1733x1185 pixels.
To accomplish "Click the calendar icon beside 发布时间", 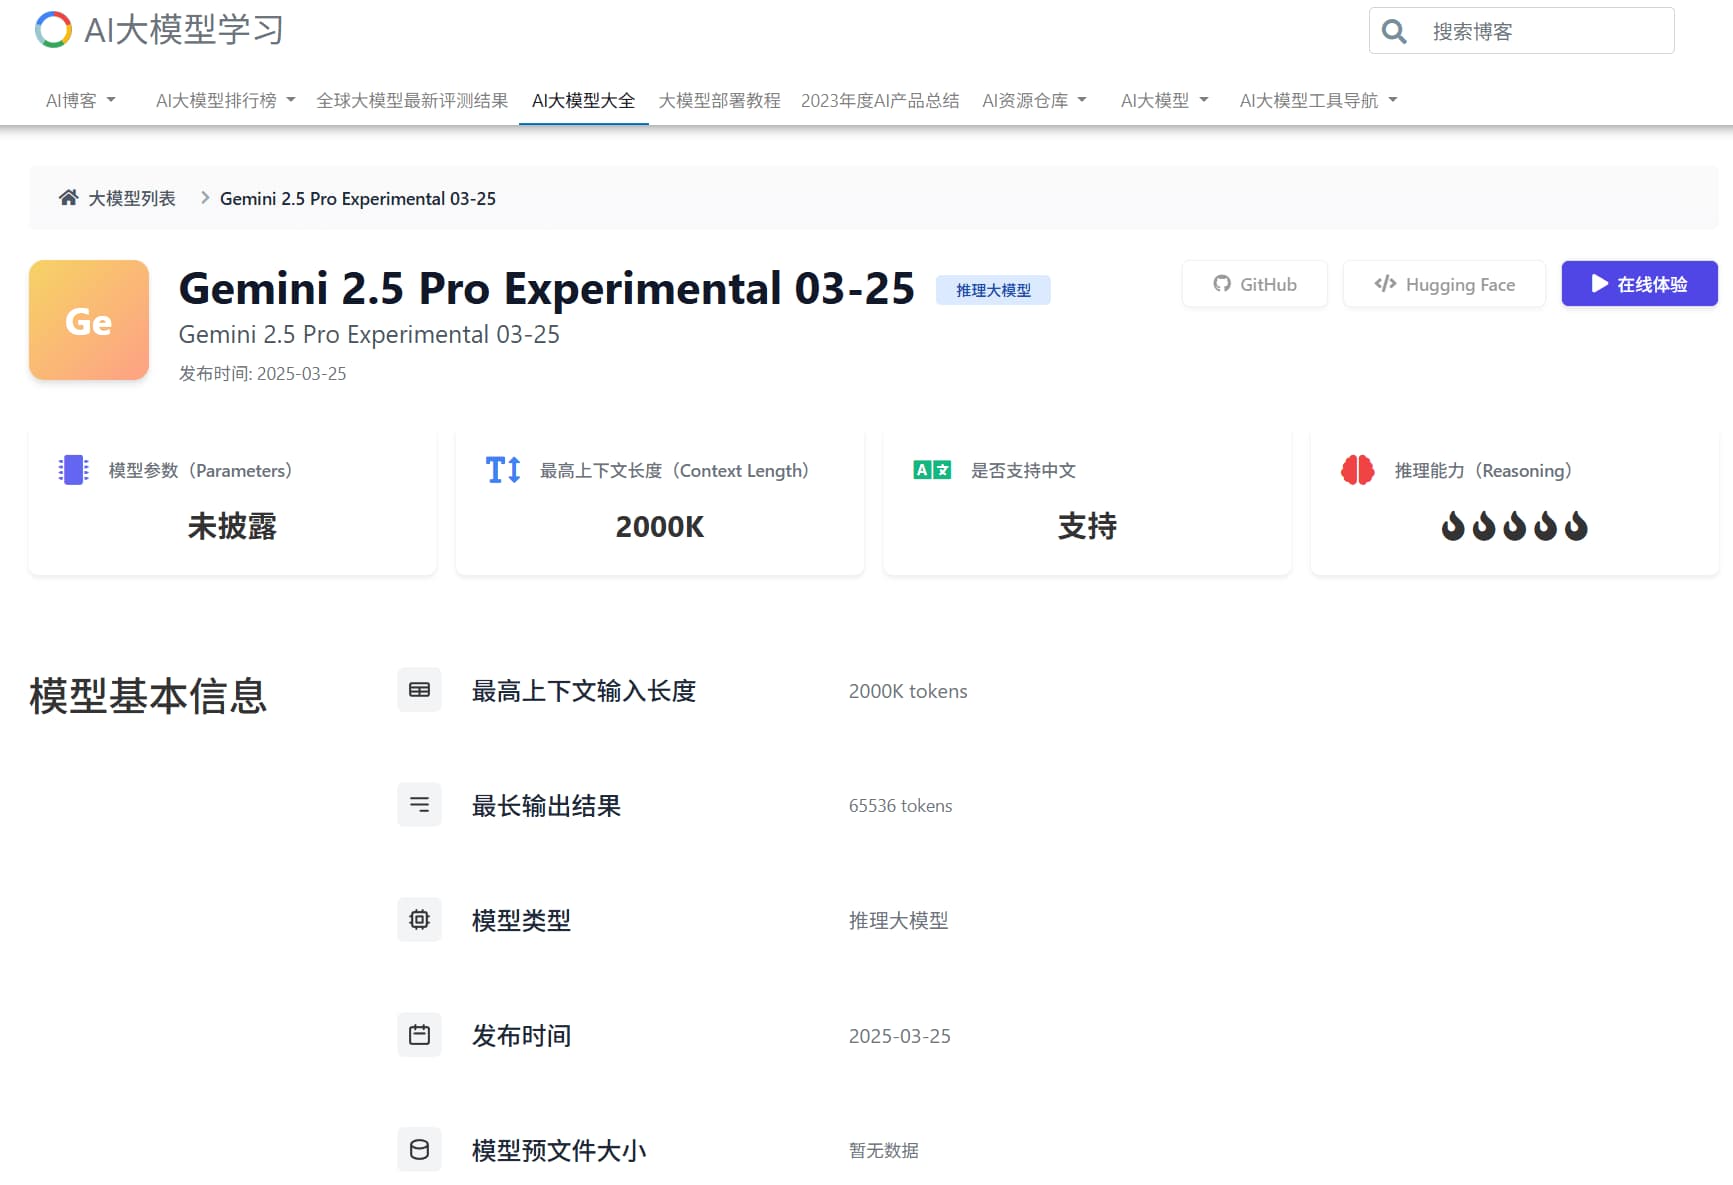I will pos(419,1035).
